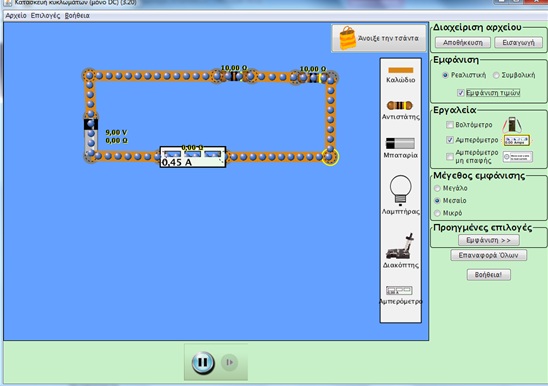Expand advanced options with Εμφάνιση >>
The height and width of the screenshot is (386, 548).
(x=489, y=240)
